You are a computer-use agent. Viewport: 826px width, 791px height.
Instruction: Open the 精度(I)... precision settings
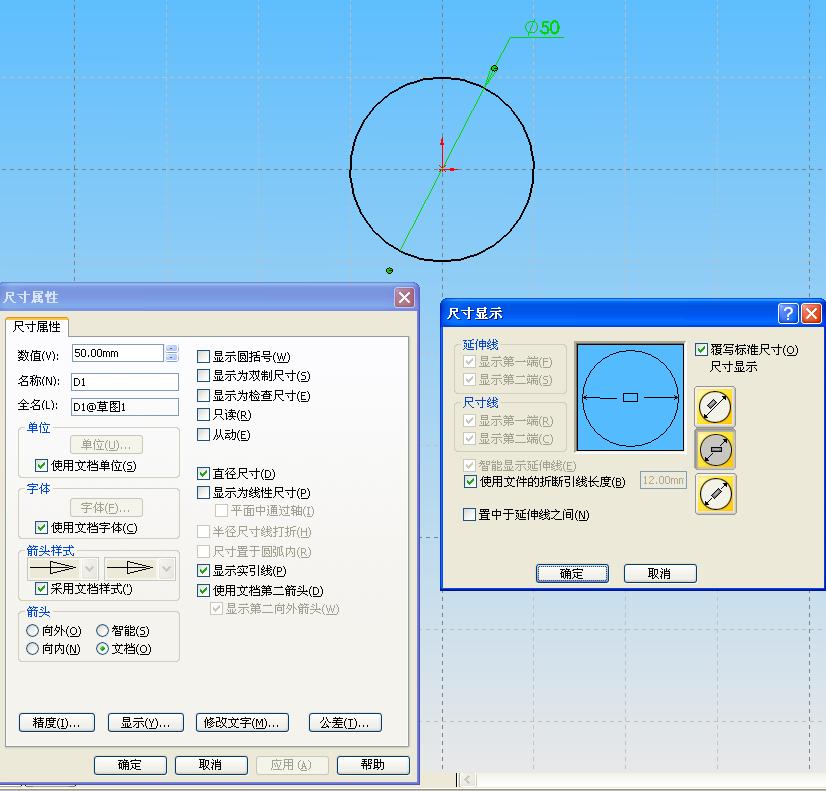(x=57, y=723)
